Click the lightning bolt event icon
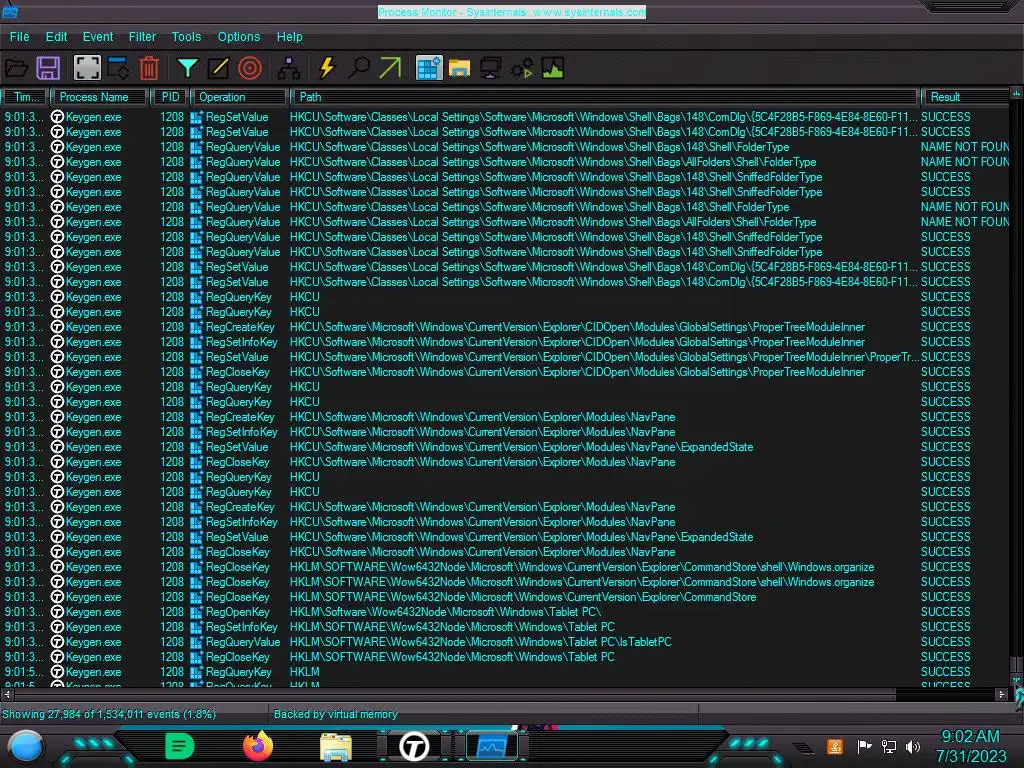This screenshot has width=1024, height=768. point(327,68)
